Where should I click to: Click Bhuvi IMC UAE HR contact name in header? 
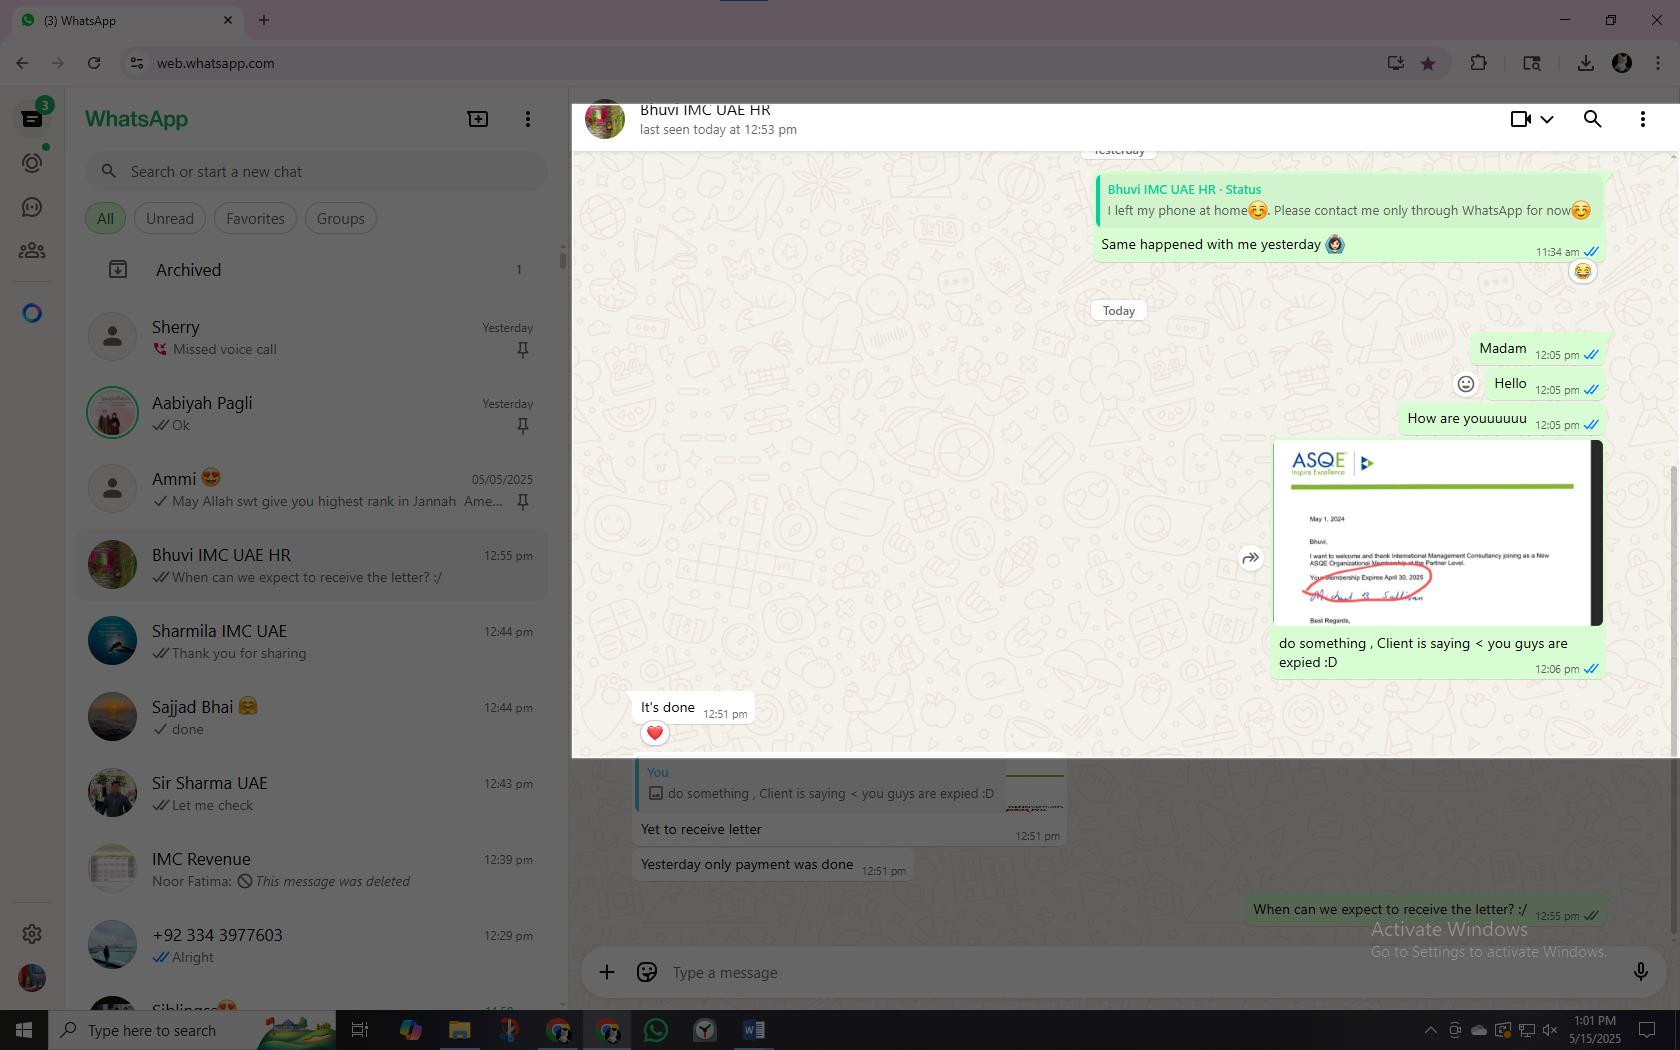(705, 110)
